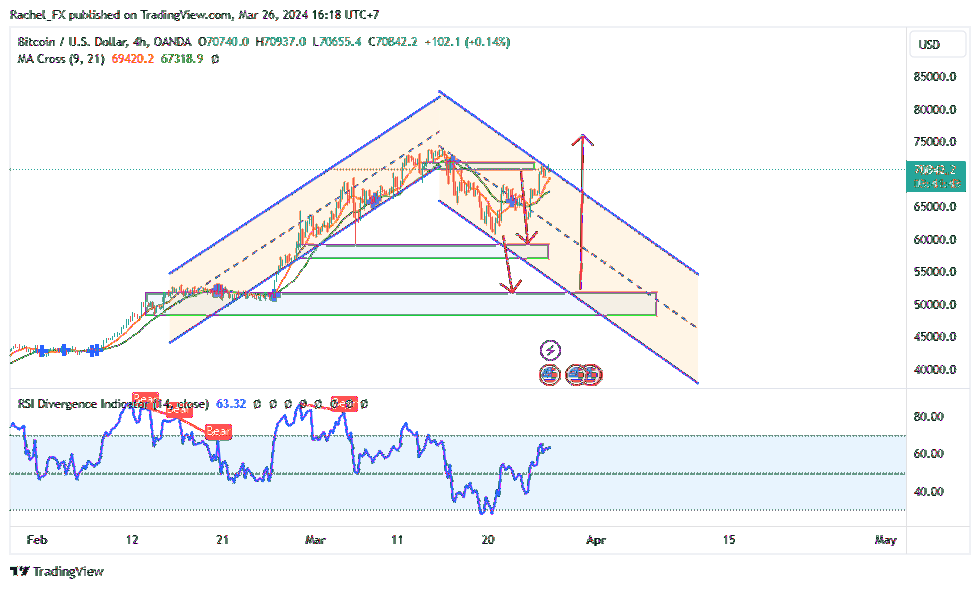Screen dimensions: 980x589
Task: Click 60000.0 on the price axis
Action: click(935, 239)
